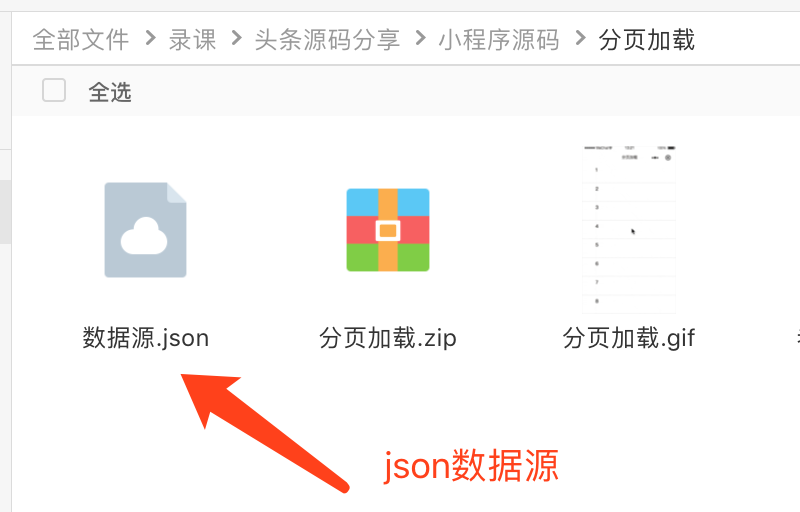Click the current 分页加载 breadcrumb

coord(646,40)
